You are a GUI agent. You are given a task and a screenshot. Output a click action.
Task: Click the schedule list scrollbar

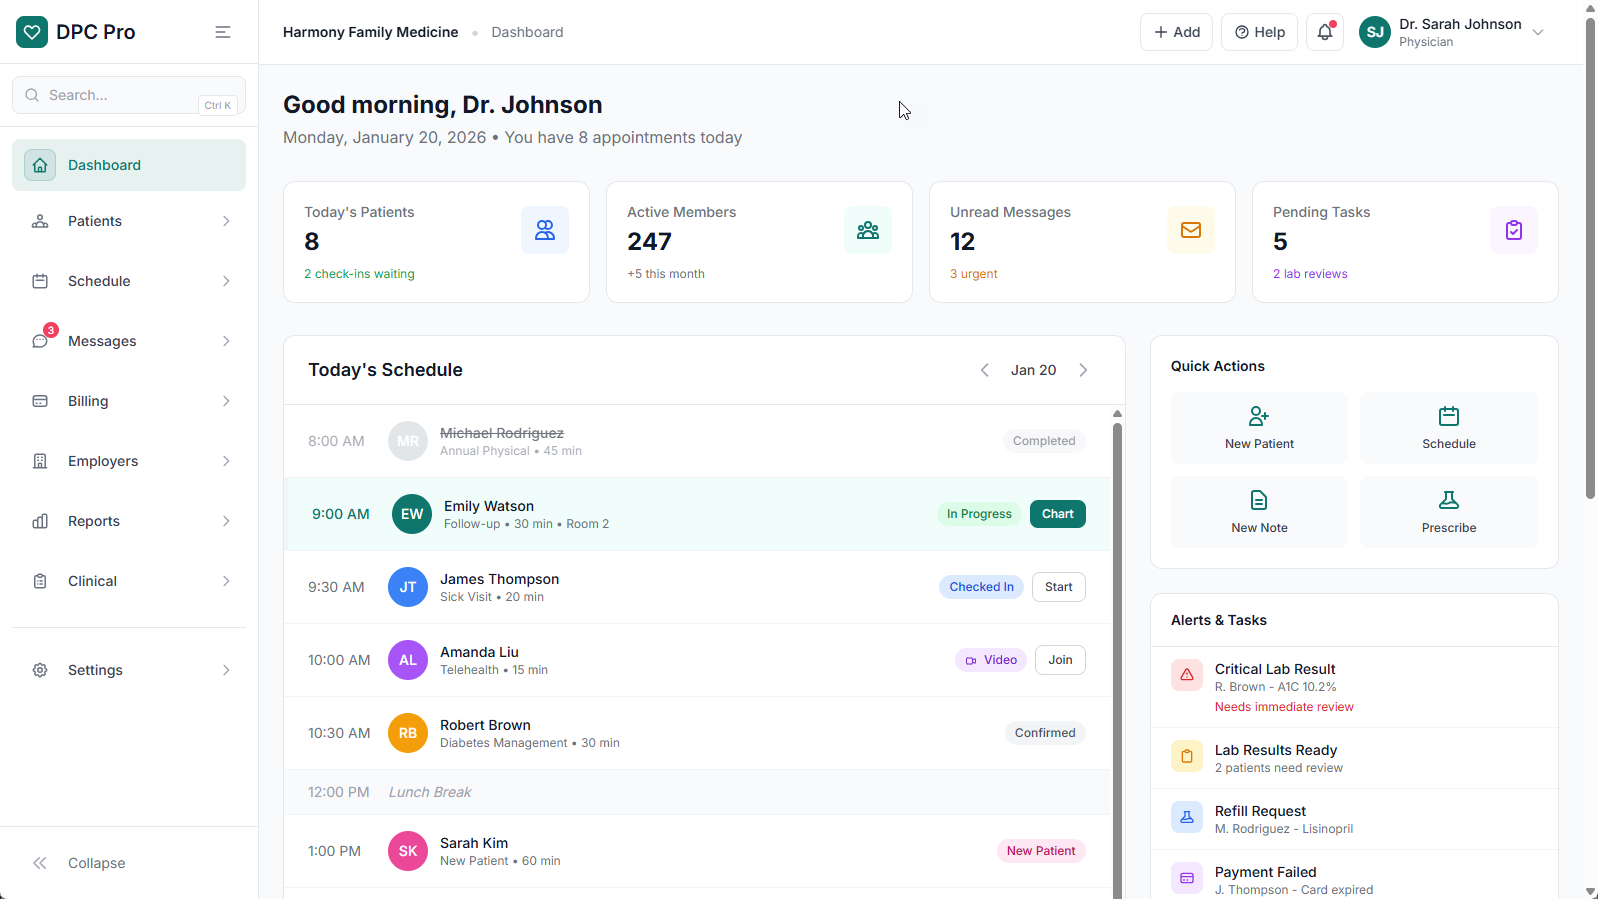click(x=1117, y=660)
